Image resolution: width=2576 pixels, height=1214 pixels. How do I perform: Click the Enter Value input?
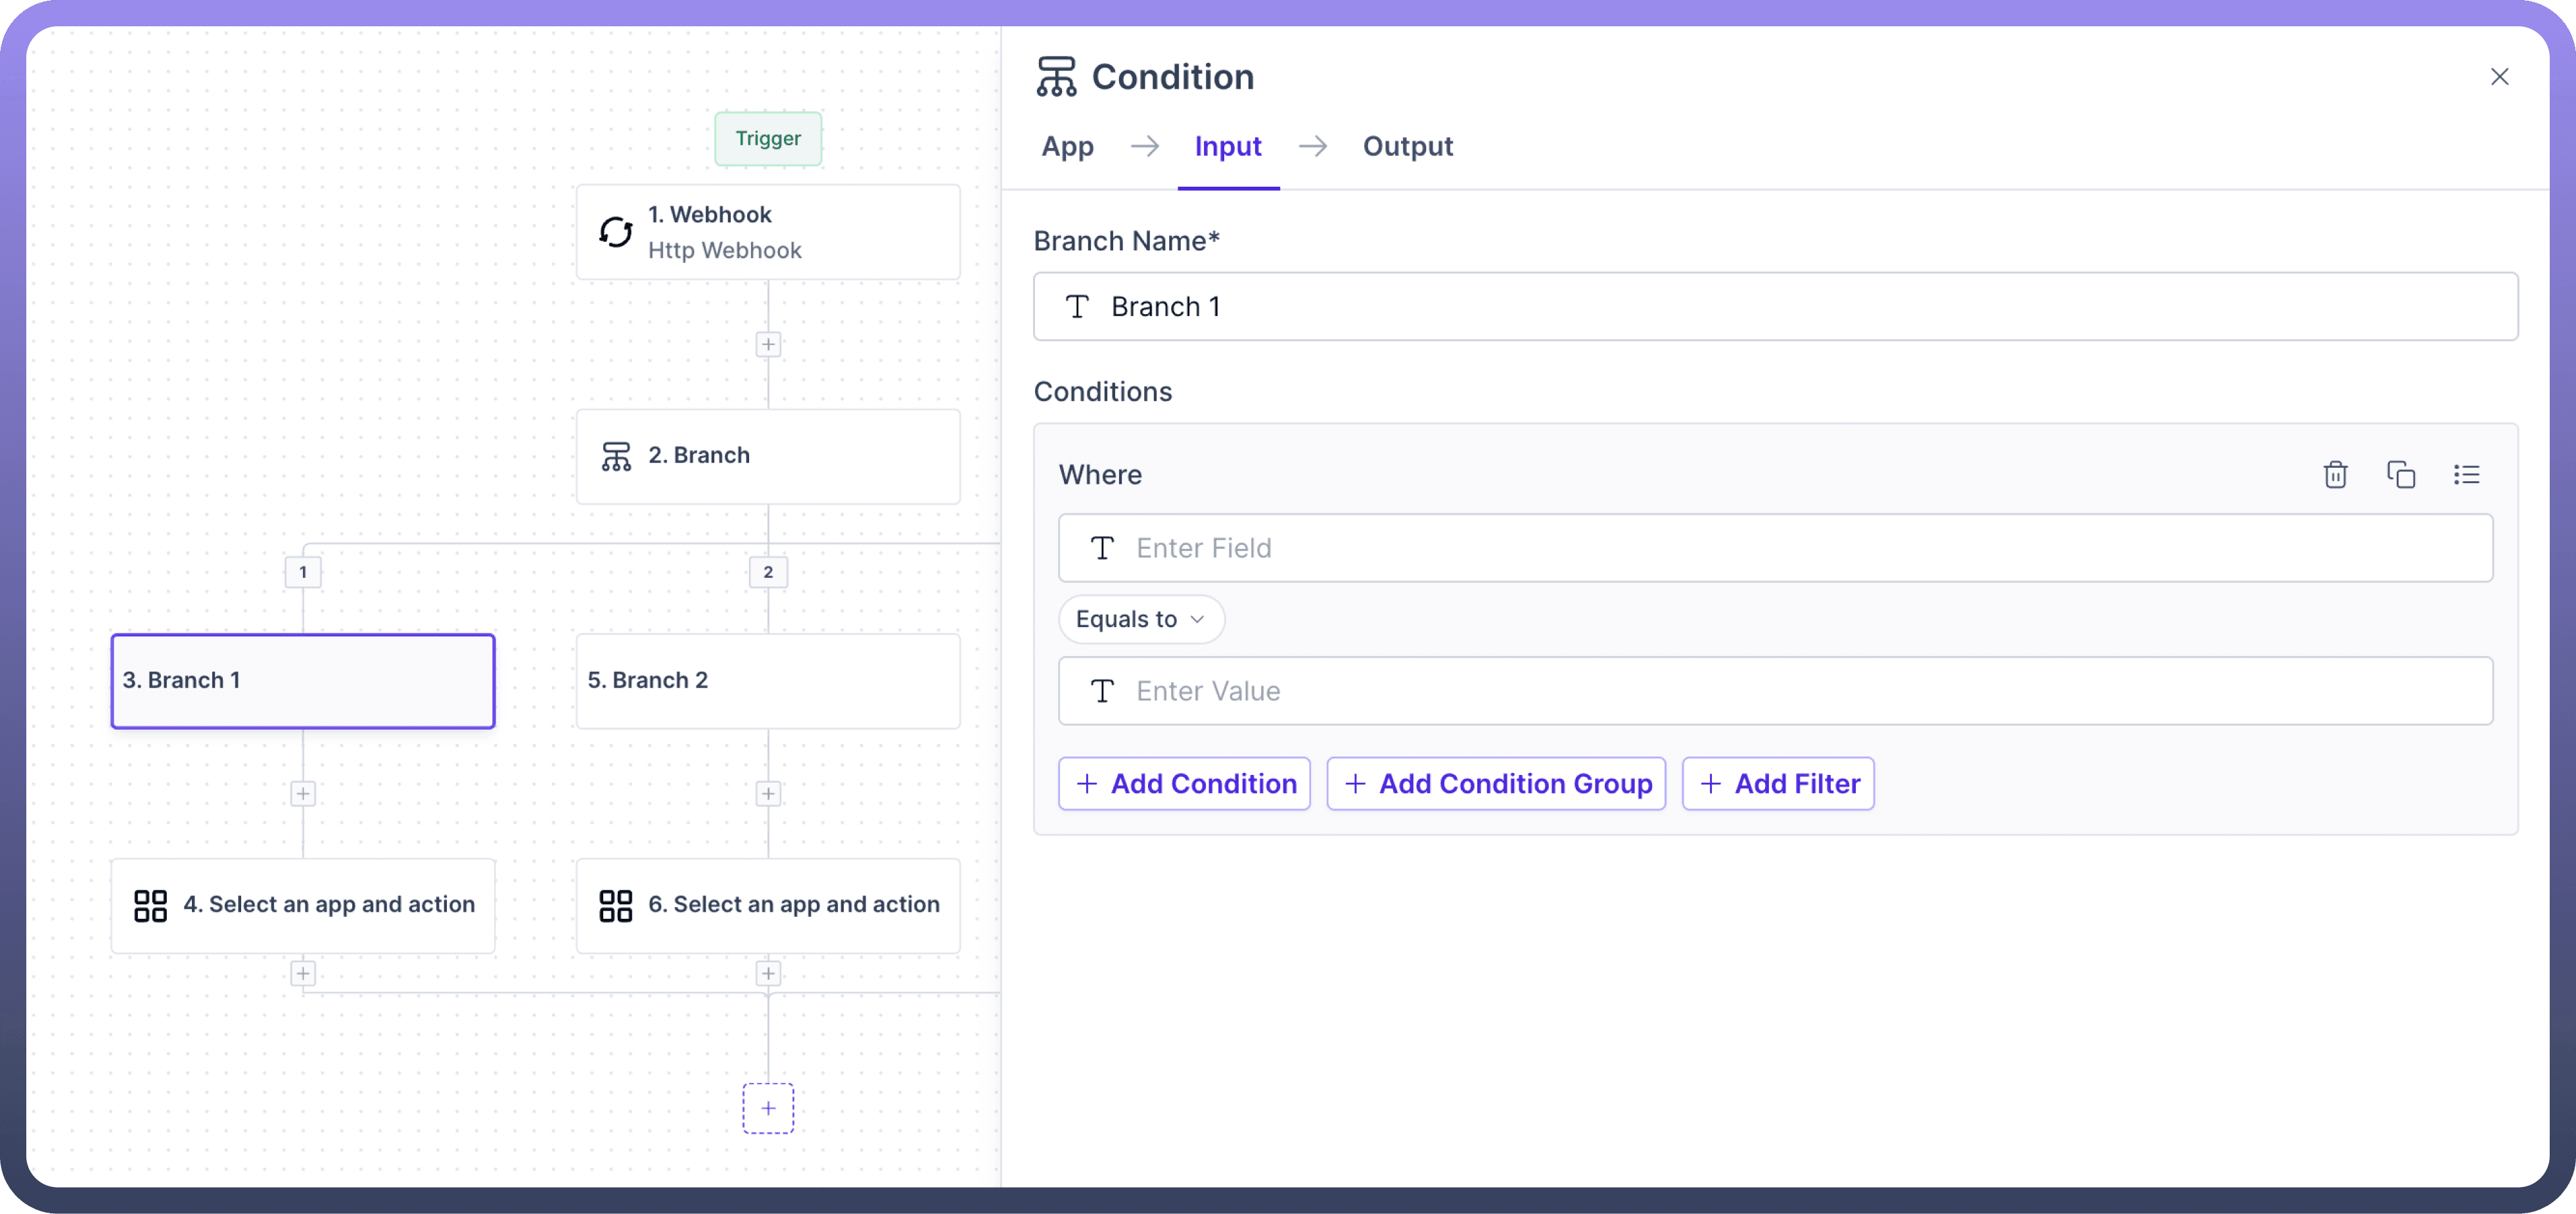coord(1775,691)
